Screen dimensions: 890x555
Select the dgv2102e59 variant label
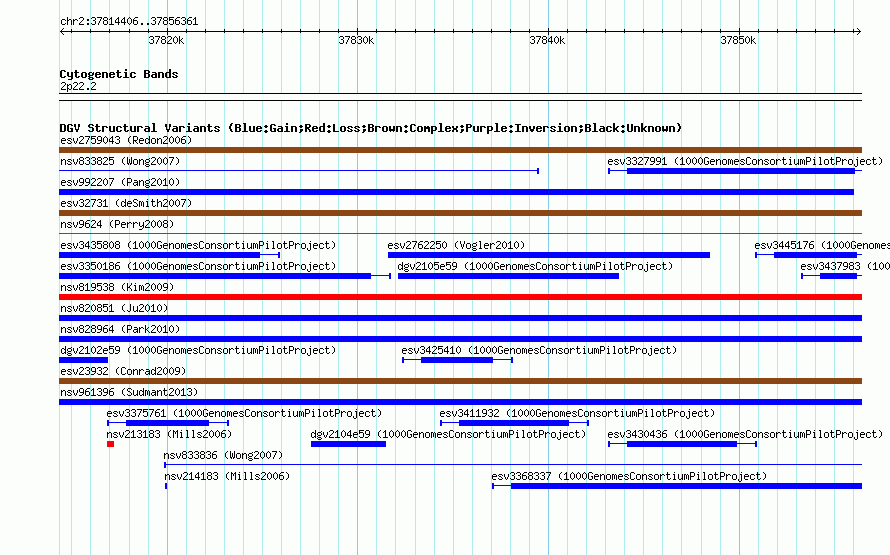(198, 350)
